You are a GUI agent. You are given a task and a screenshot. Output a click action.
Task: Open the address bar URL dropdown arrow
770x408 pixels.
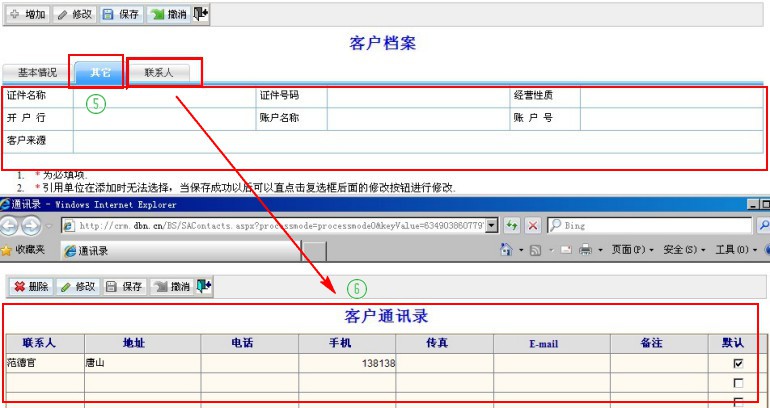[x=491, y=226]
